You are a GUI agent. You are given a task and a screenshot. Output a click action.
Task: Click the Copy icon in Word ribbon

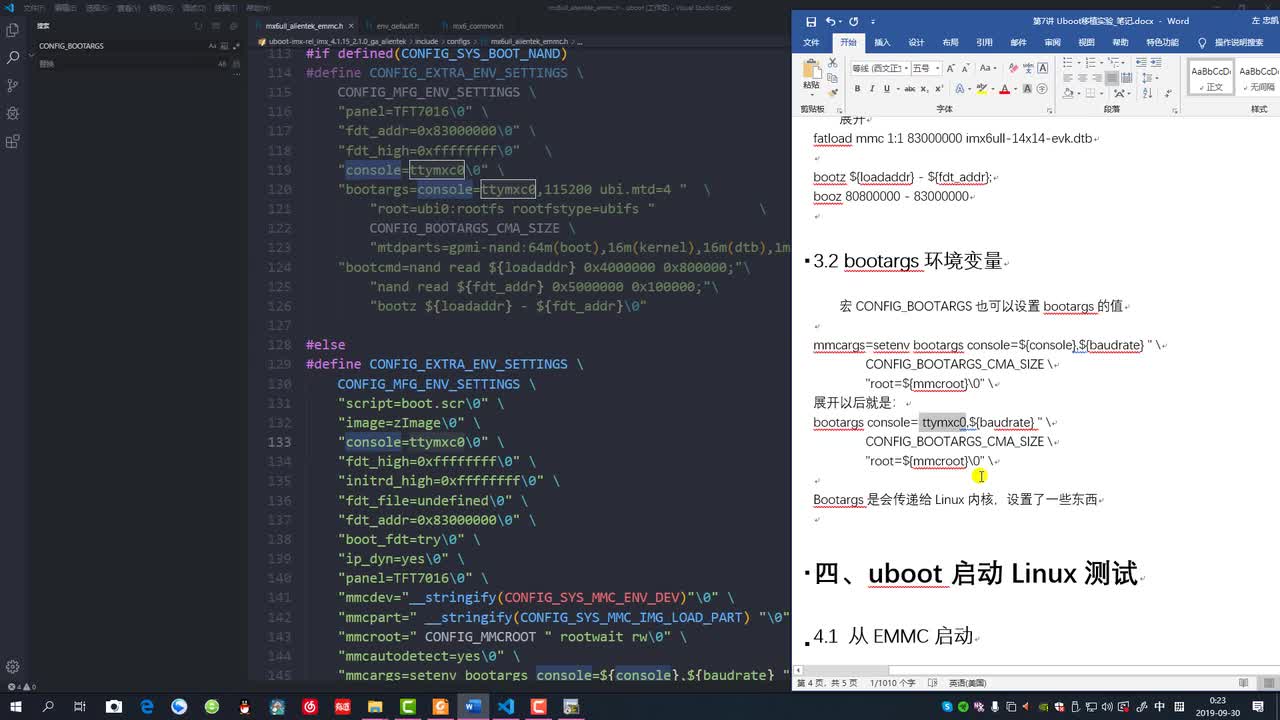pyautogui.click(x=832, y=78)
